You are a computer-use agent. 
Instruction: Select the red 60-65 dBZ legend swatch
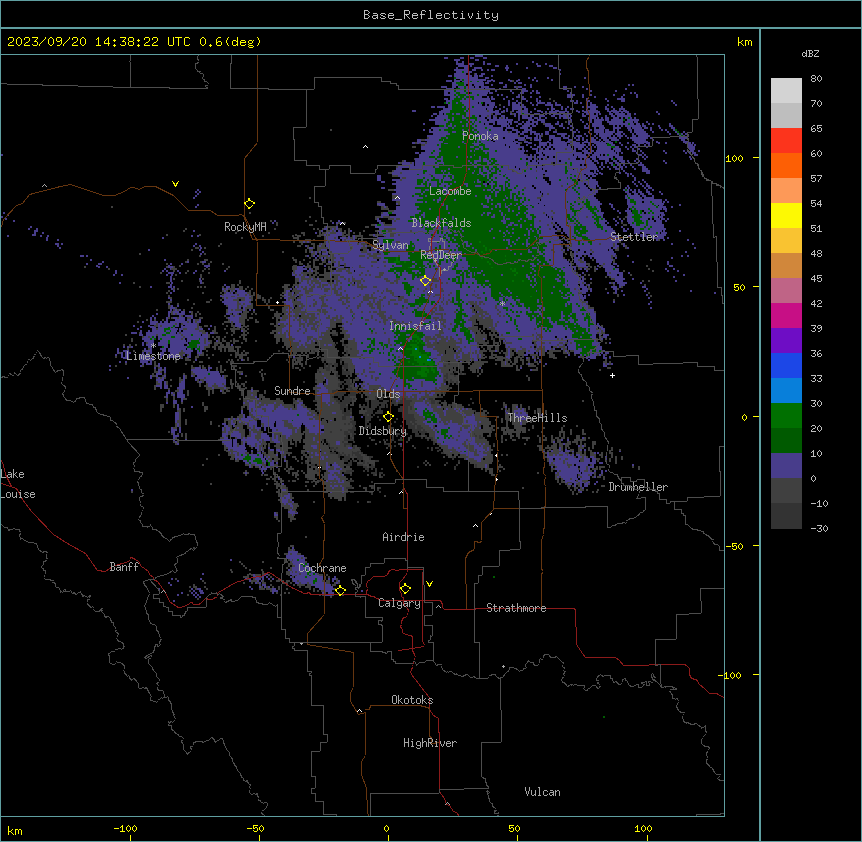click(786, 141)
